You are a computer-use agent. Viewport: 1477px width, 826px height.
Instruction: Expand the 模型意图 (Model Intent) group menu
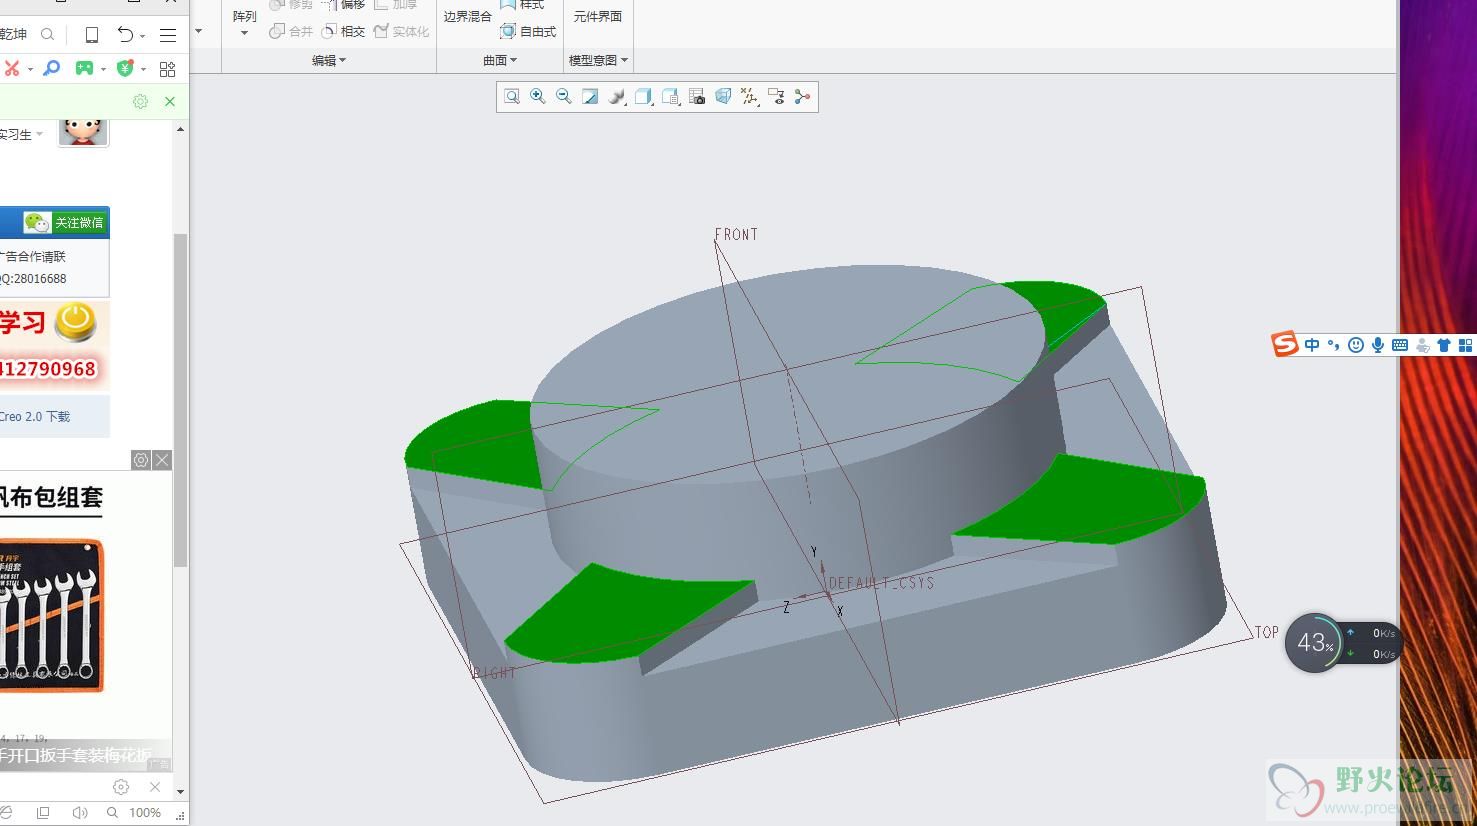598,60
